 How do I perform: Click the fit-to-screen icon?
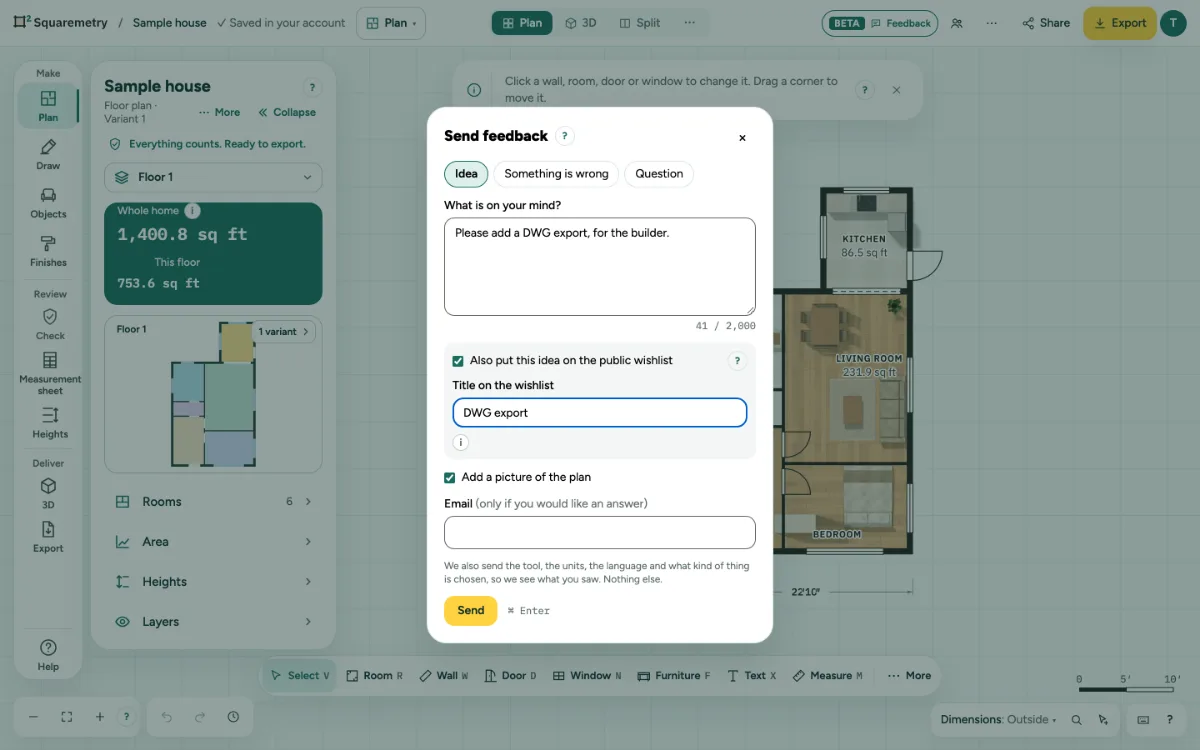pyautogui.click(x=66, y=717)
